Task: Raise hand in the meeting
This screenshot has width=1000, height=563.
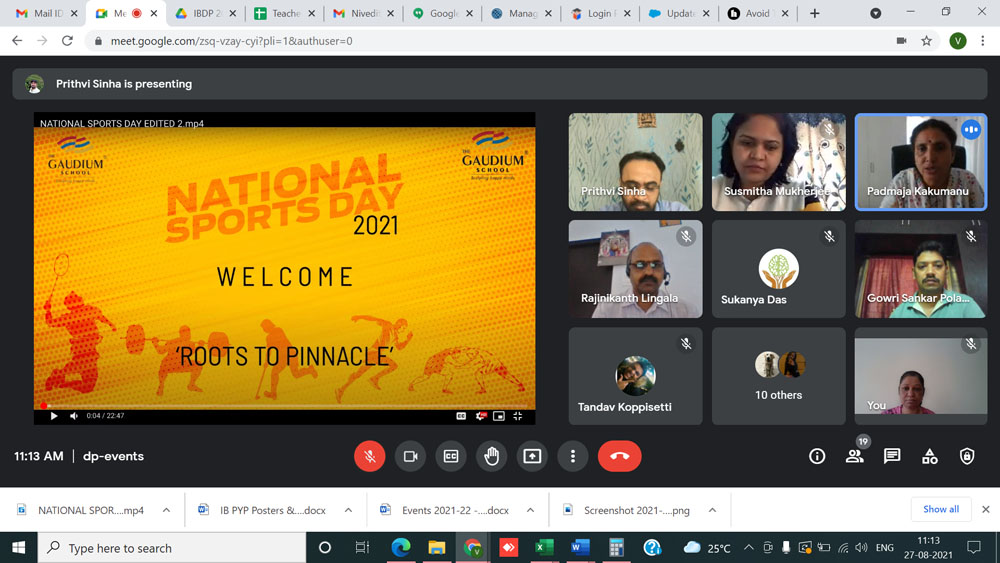Action: pyautogui.click(x=492, y=456)
